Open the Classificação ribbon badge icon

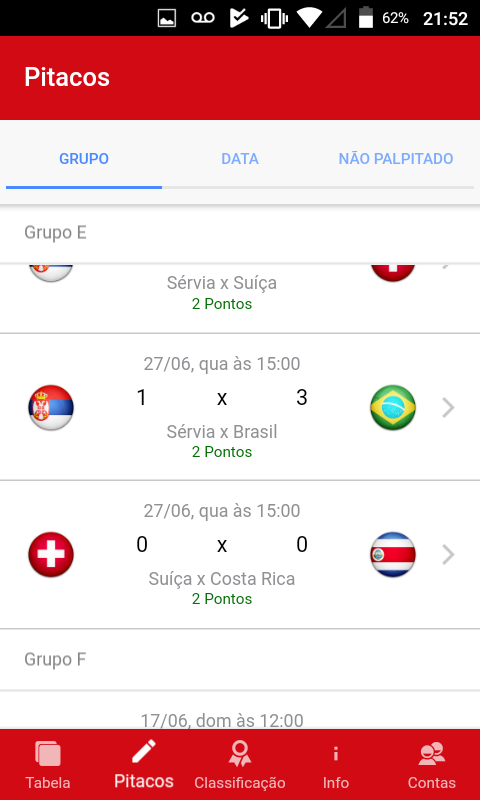[239, 754]
